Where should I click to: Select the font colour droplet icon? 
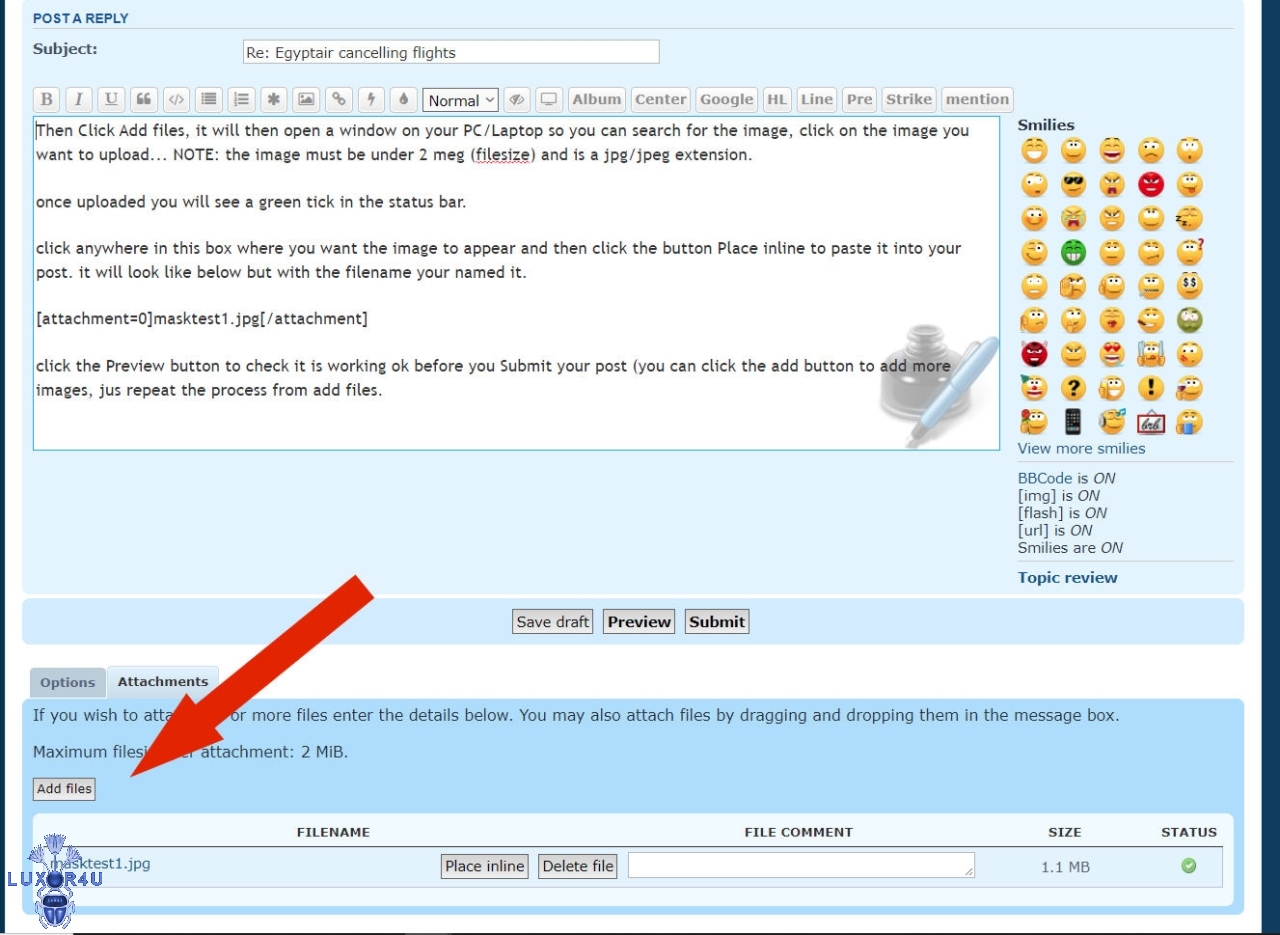pos(403,99)
